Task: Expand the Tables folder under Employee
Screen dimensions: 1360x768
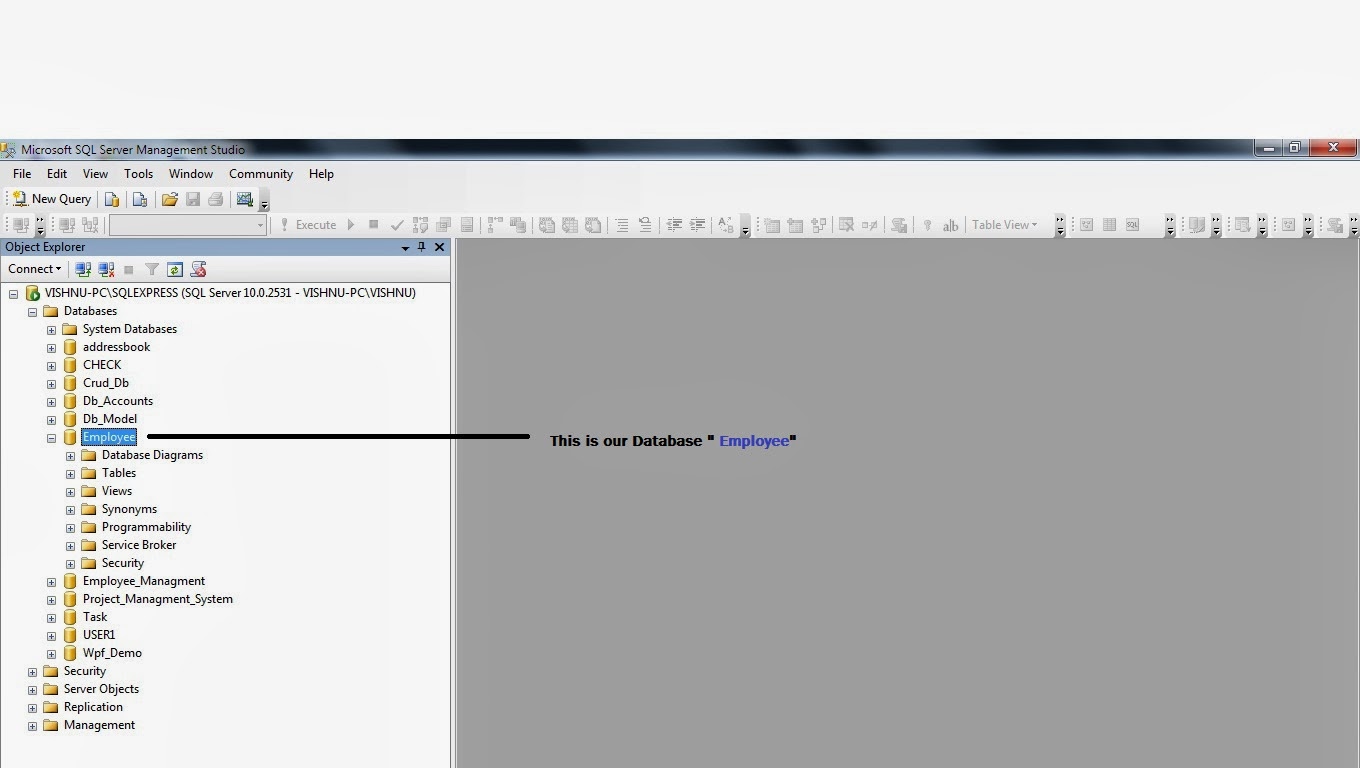Action: (x=70, y=474)
